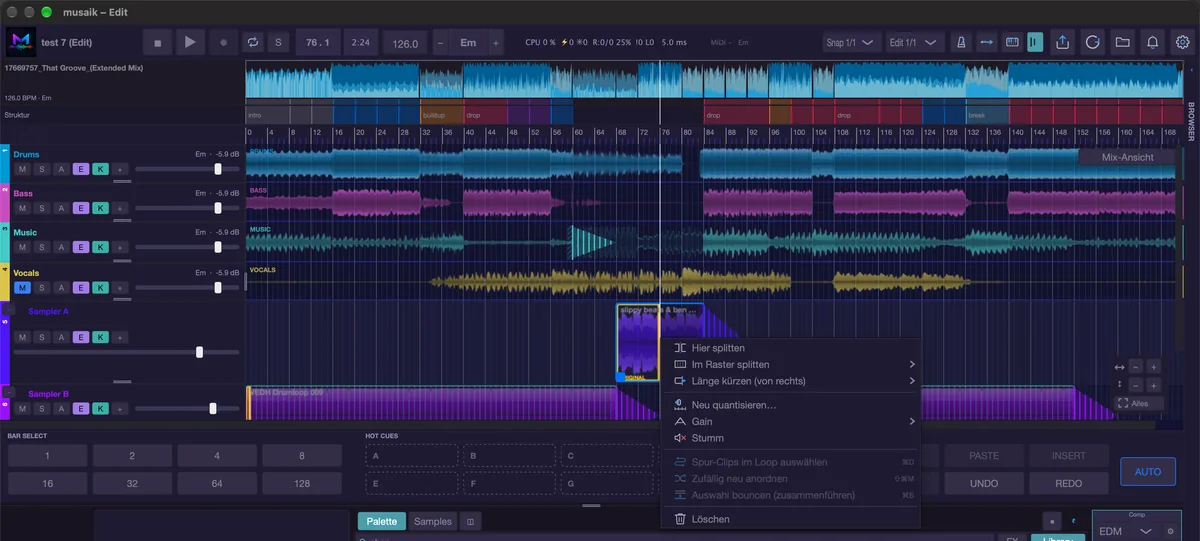Select bar length 128 in Bar Select
Screen dimensions: 1200x541
301,483
